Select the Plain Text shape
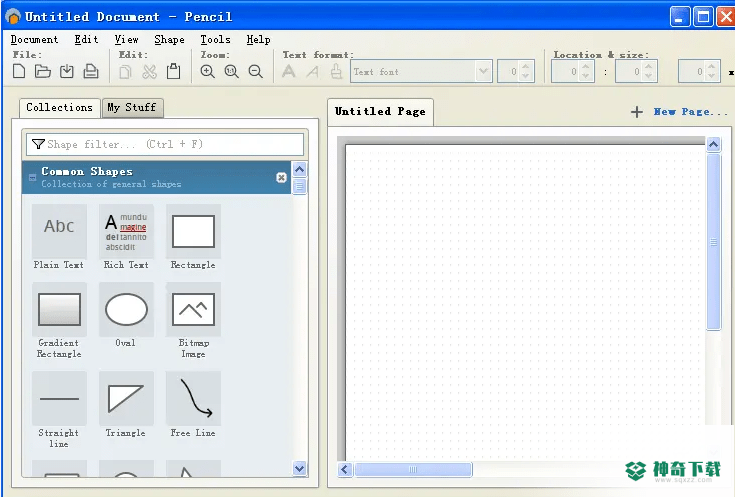Viewport: 735px width, 497px height. [59, 237]
